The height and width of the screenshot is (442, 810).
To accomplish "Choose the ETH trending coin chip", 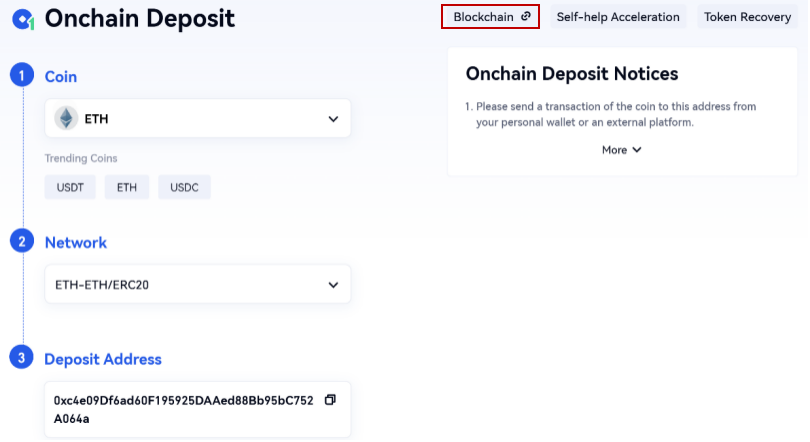I will coord(127,187).
